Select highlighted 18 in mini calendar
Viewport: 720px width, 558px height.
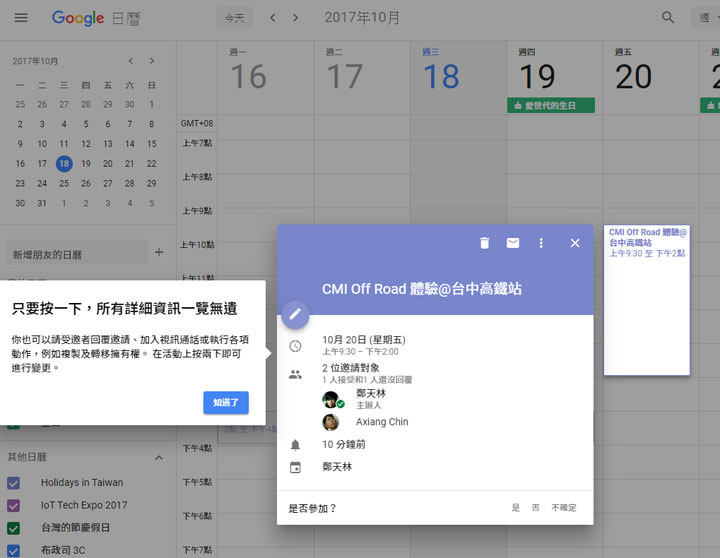pos(64,163)
